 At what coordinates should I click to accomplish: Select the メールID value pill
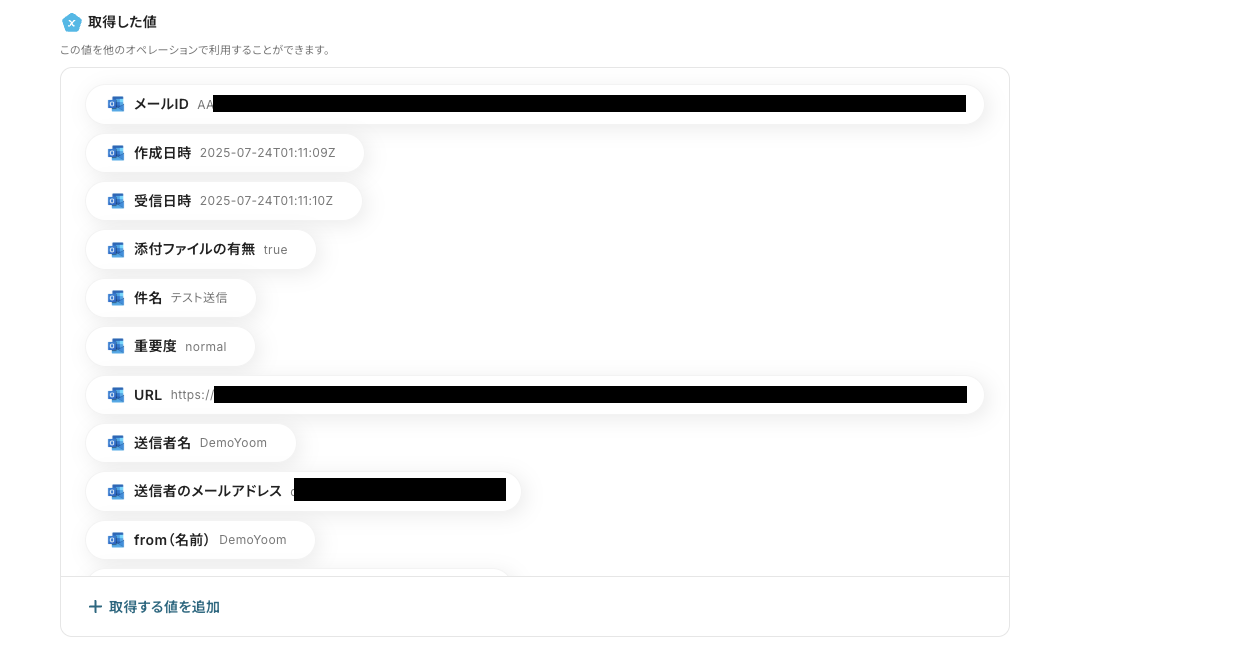535,104
